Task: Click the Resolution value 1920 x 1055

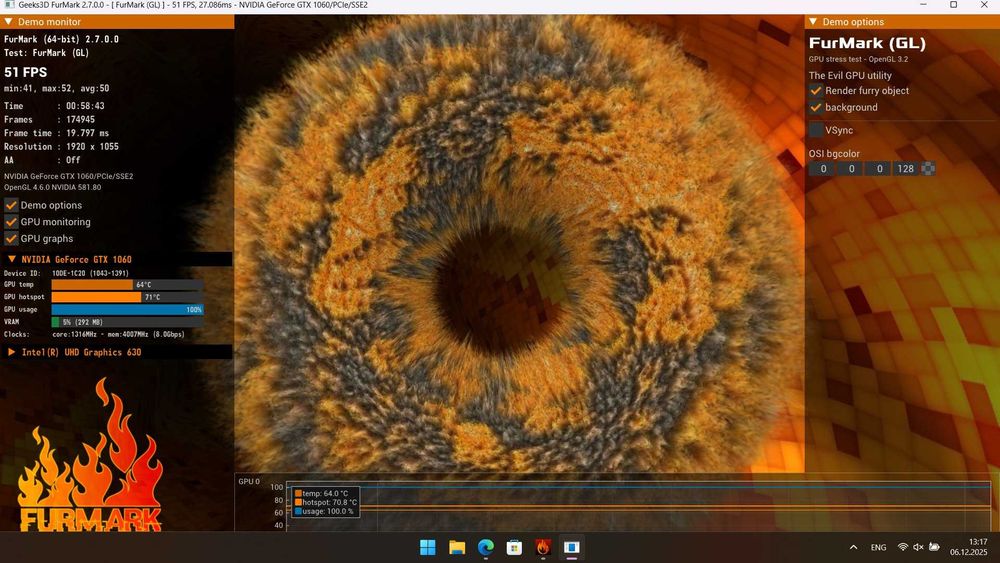Action: click(x=92, y=147)
